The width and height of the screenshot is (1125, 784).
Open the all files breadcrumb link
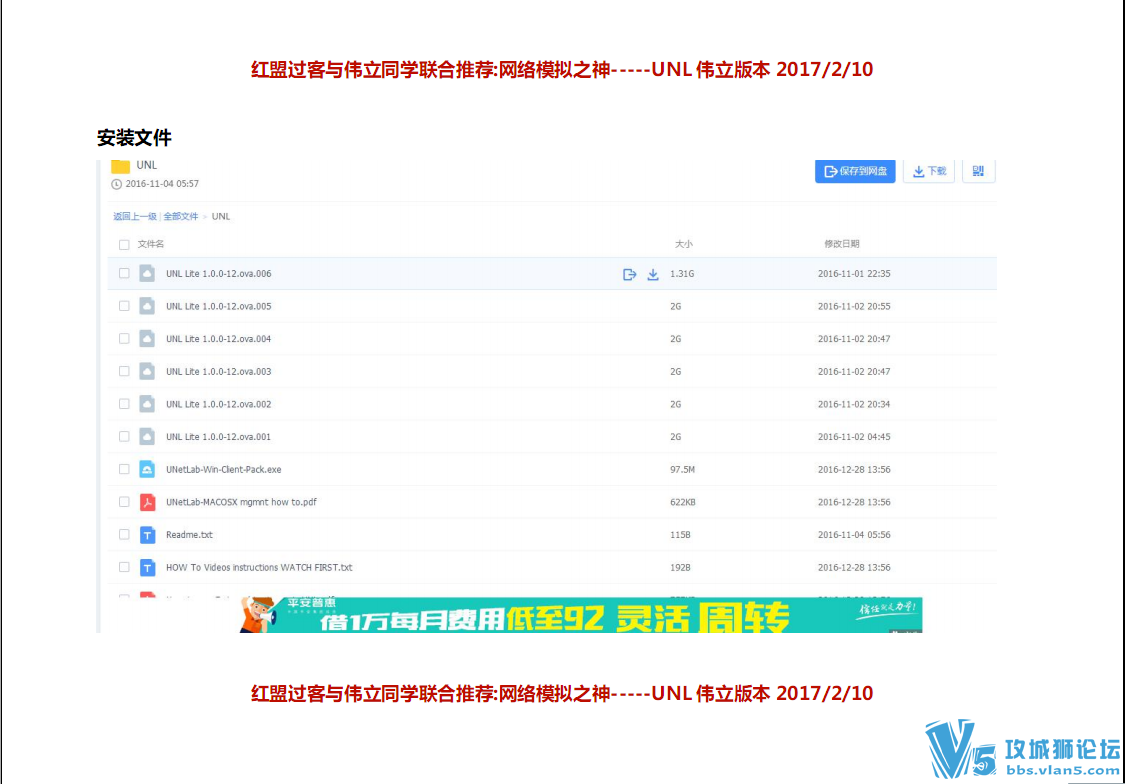pyautogui.click(x=181, y=216)
